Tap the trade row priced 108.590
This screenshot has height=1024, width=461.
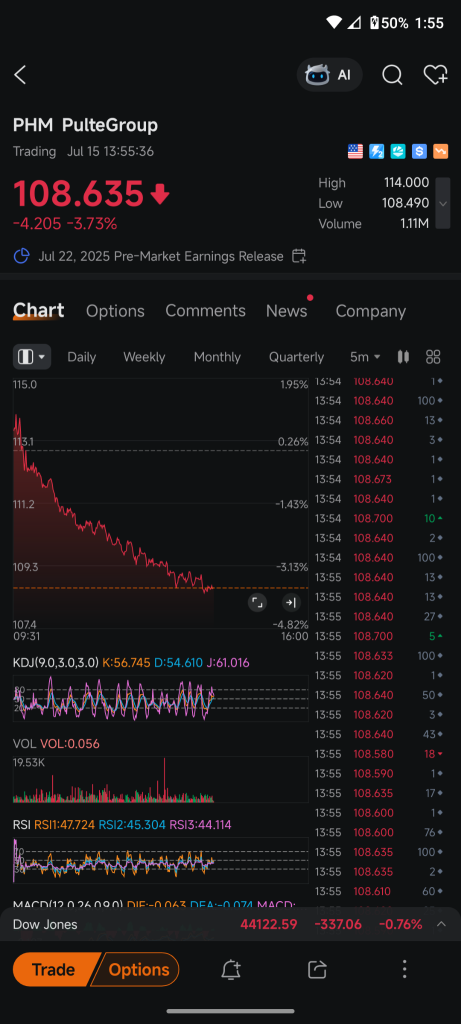[x=379, y=773]
